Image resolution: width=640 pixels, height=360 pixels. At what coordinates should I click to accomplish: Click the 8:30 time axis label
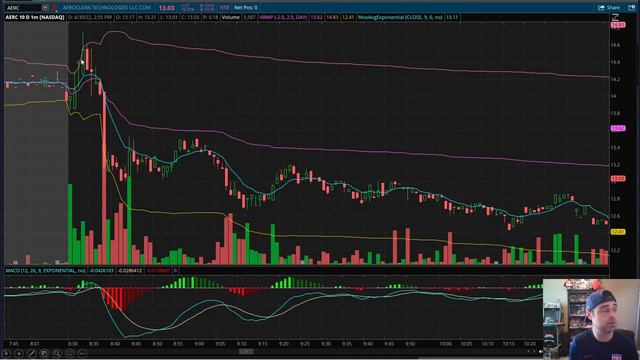73,344
